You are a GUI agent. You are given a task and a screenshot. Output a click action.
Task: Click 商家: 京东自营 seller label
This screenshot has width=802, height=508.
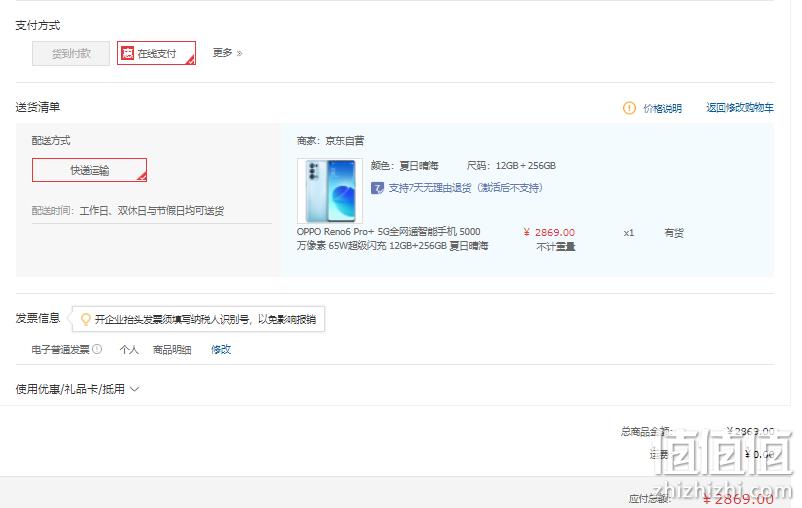pos(330,141)
